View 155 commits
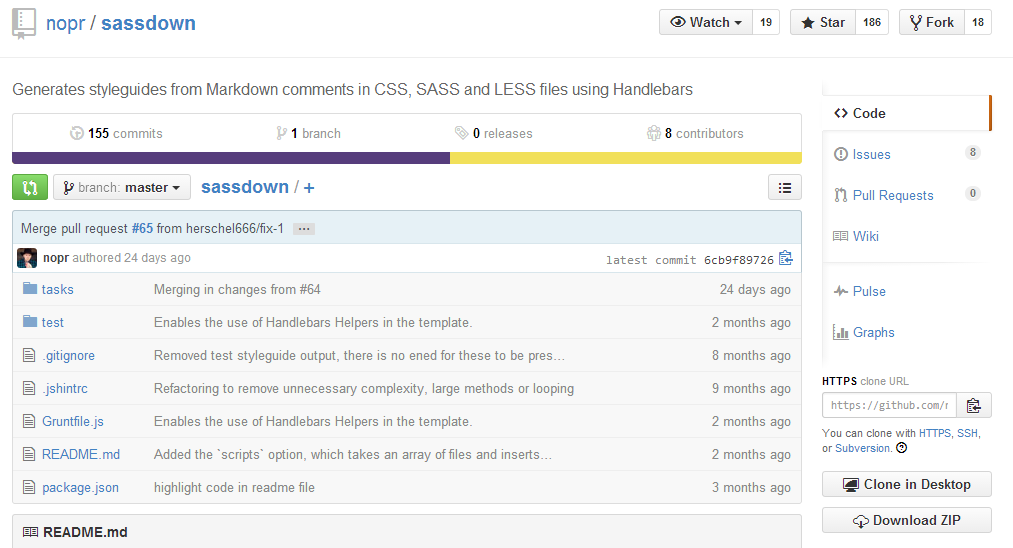 pyautogui.click(x=117, y=133)
